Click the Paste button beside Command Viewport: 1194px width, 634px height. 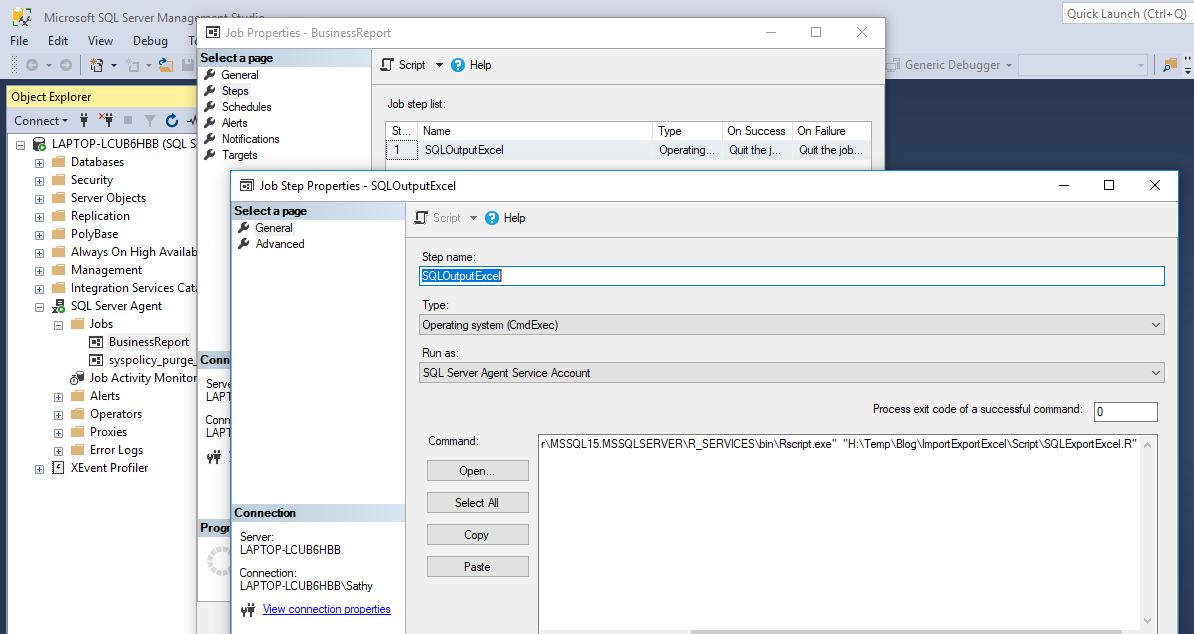click(477, 567)
